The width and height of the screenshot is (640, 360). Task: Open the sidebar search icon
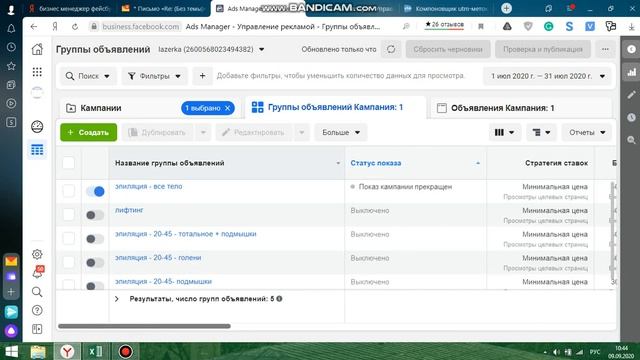pos(37,292)
